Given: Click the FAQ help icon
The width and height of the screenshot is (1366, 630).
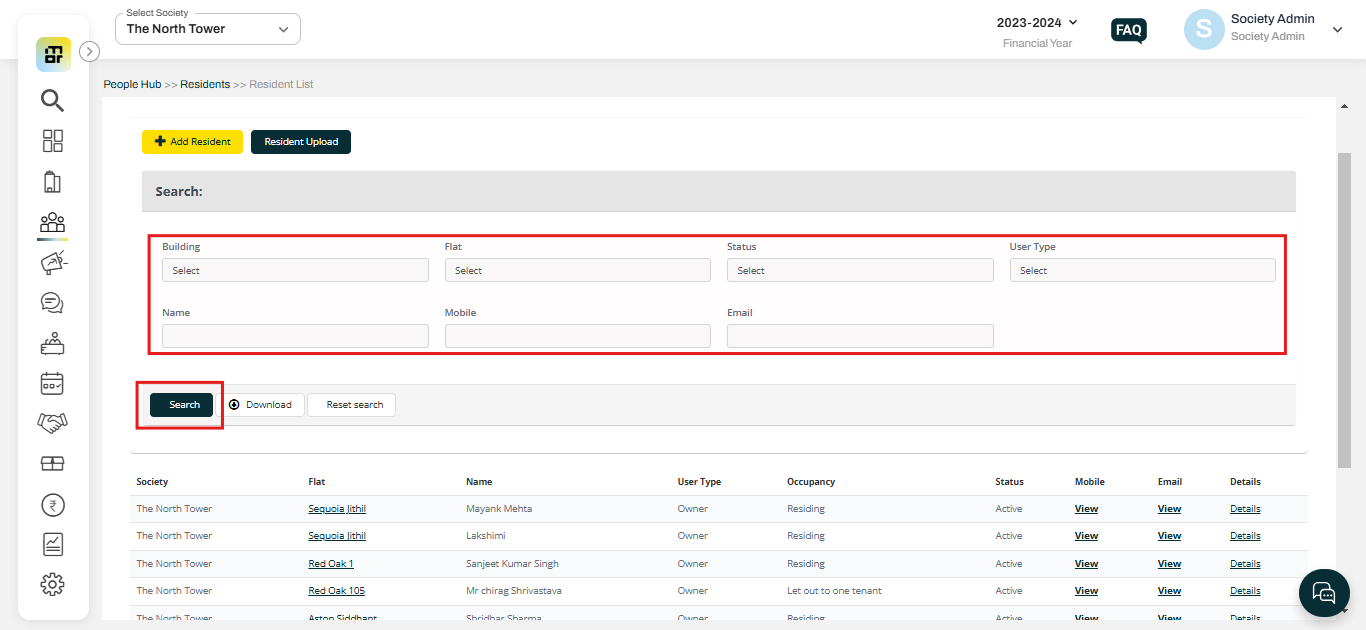Looking at the screenshot, I should [x=1128, y=30].
